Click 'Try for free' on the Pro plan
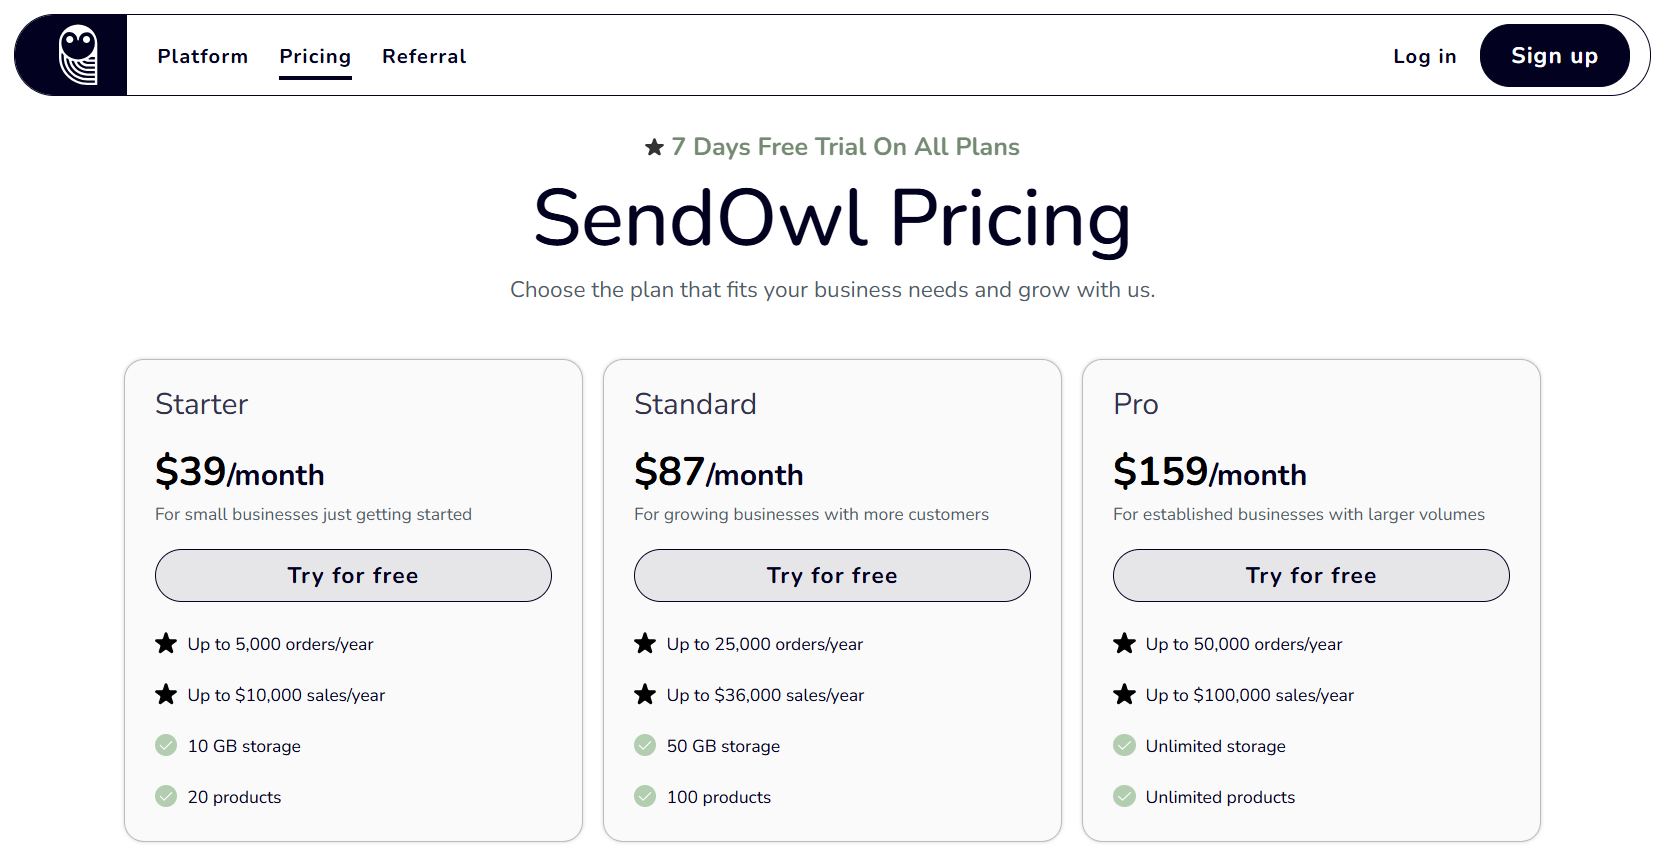This screenshot has height=859, width=1667. pos(1311,575)
